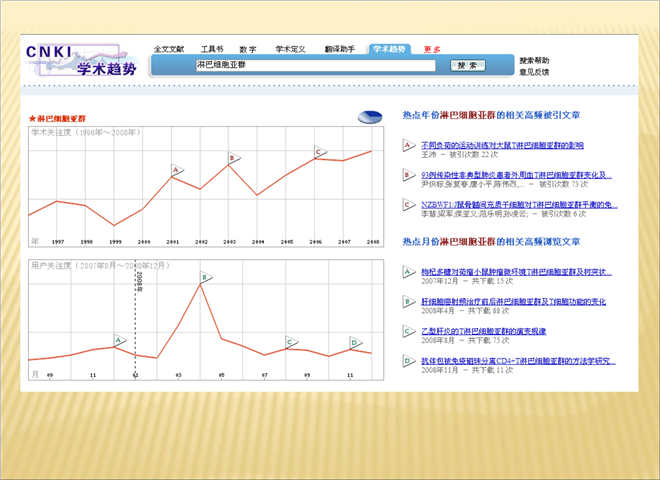Click the blue disc icon above the chart

pos(371,118)
